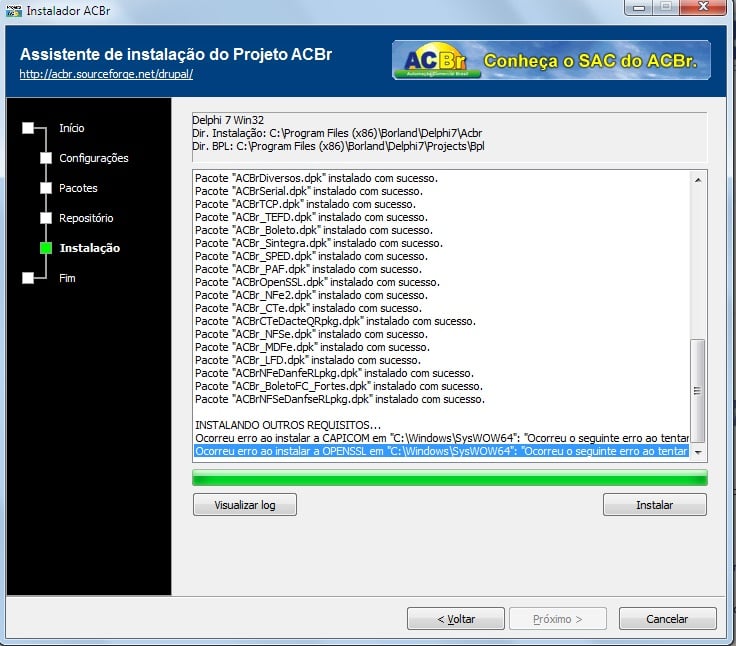Click the "Dir. Instalação" path text
Viewport: 736px width, 646px height.
(337, 133)
